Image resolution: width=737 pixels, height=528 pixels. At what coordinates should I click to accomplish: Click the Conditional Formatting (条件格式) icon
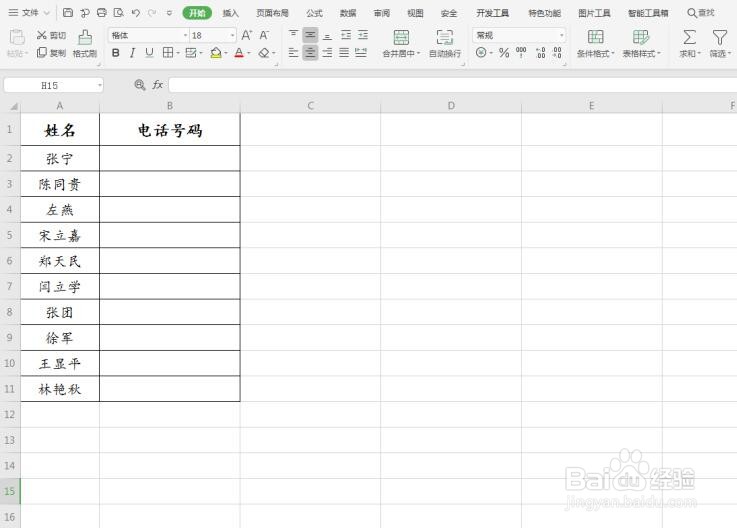pos(596,37)
